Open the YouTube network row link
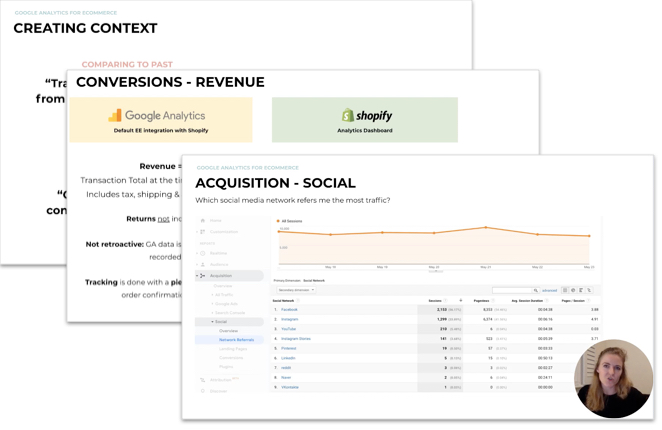This screenshot has height=430, width=662. [x=288, y=329]
